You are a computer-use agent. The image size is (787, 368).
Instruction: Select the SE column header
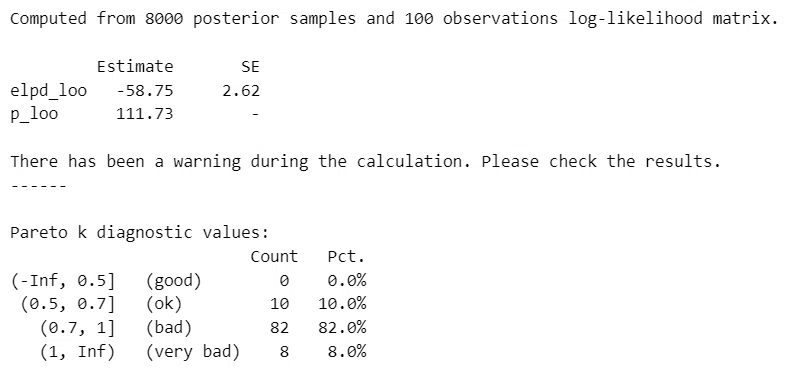pos(250,66)
